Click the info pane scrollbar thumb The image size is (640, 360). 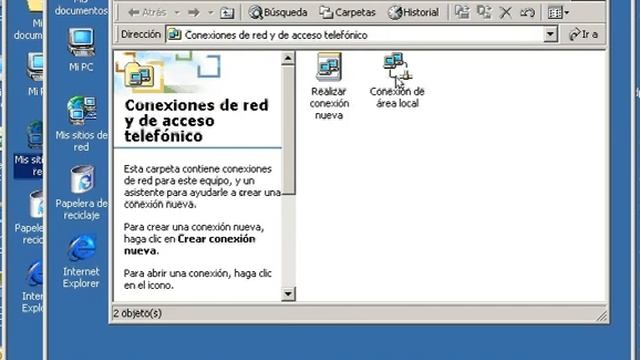pyautogui.click(x=288, y=130)
